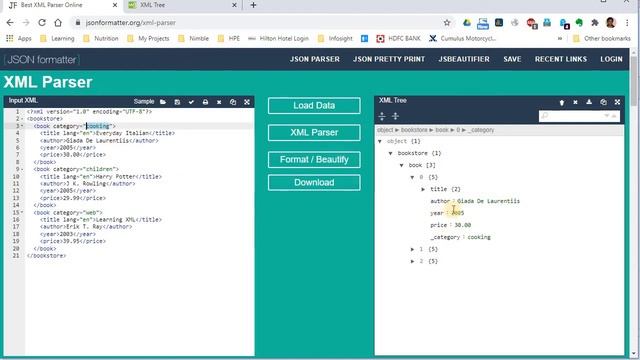Click the XML Parser button
640x360 pixels.
314,133
